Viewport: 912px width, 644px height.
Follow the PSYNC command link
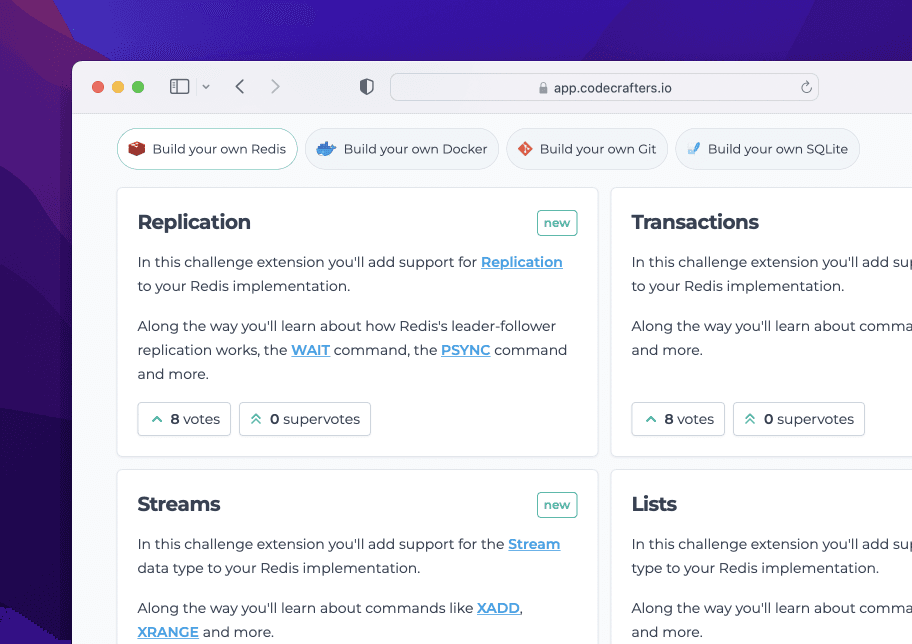465,350
